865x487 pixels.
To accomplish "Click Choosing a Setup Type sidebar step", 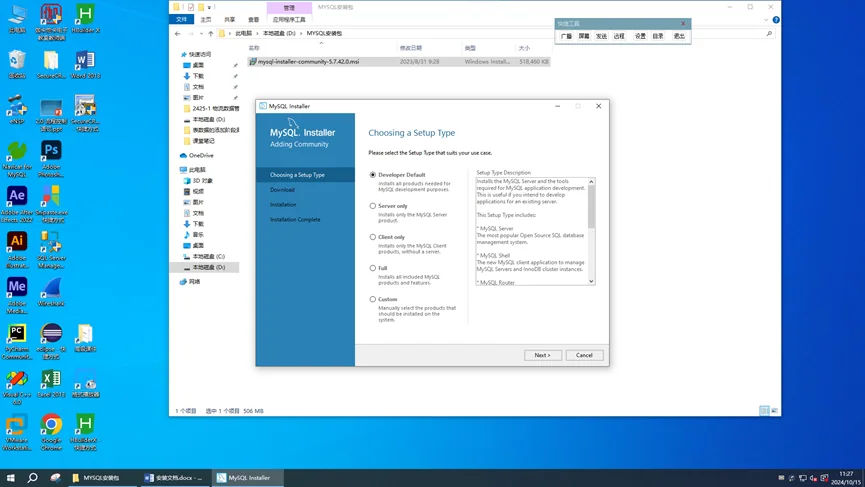I will click(x=297, y=175).
